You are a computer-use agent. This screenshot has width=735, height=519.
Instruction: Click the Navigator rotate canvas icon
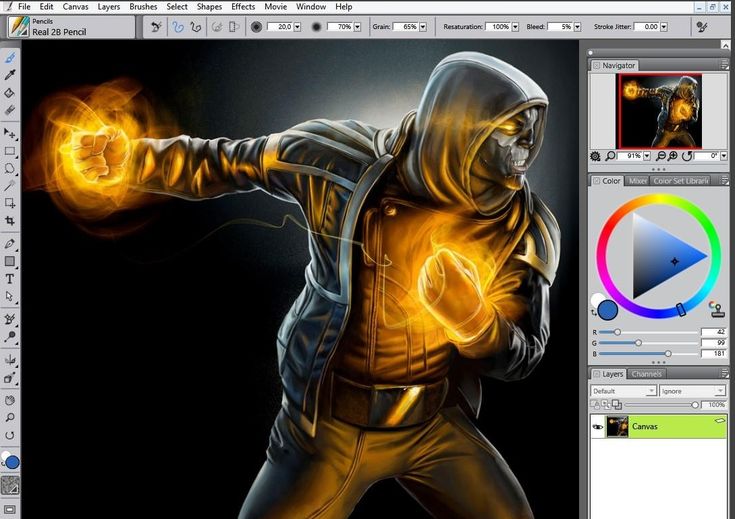coord(687,156)
